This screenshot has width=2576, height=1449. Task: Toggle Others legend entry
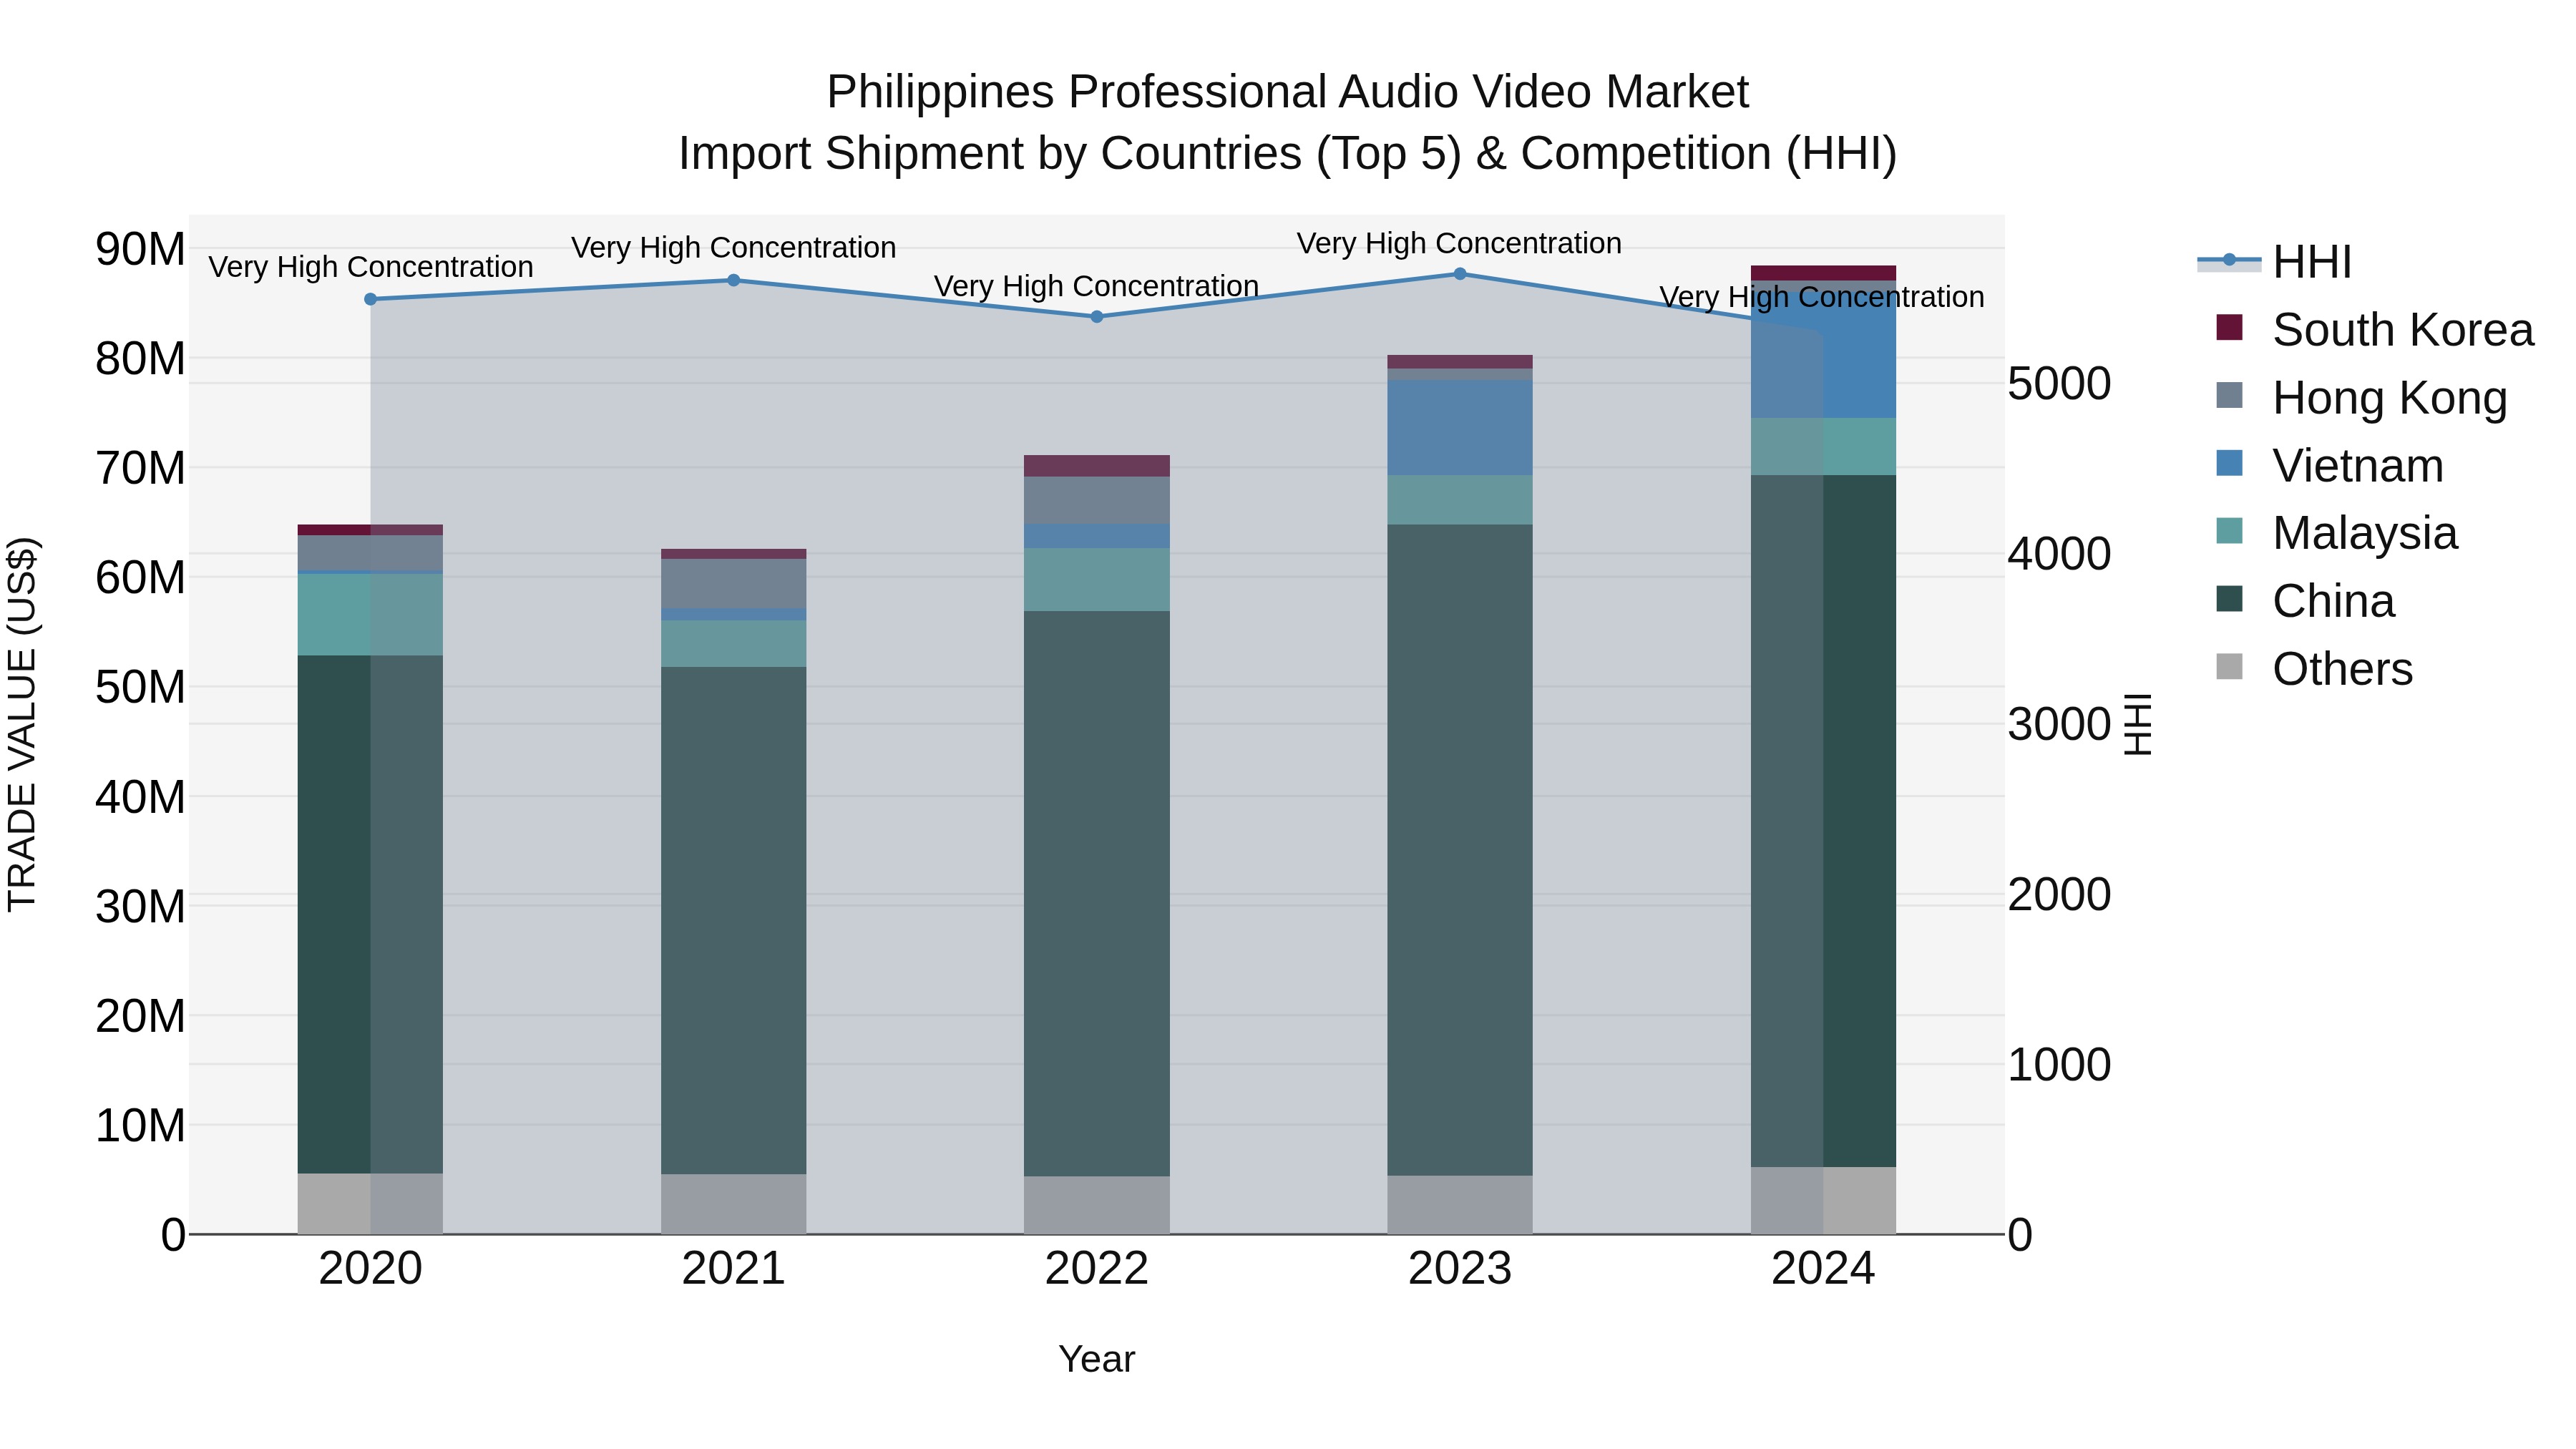click(x=2314, y=669)
